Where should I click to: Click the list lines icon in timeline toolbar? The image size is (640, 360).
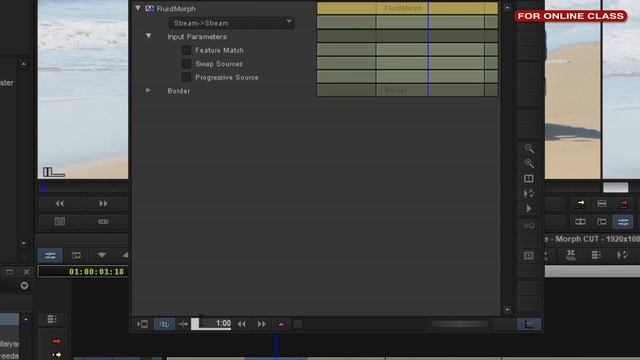coord(596,255)
